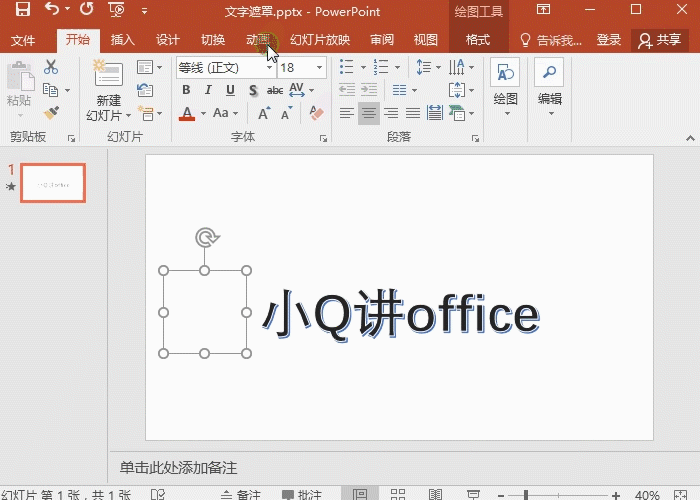Switch to the Design (设计) tab

coord(167,40)
